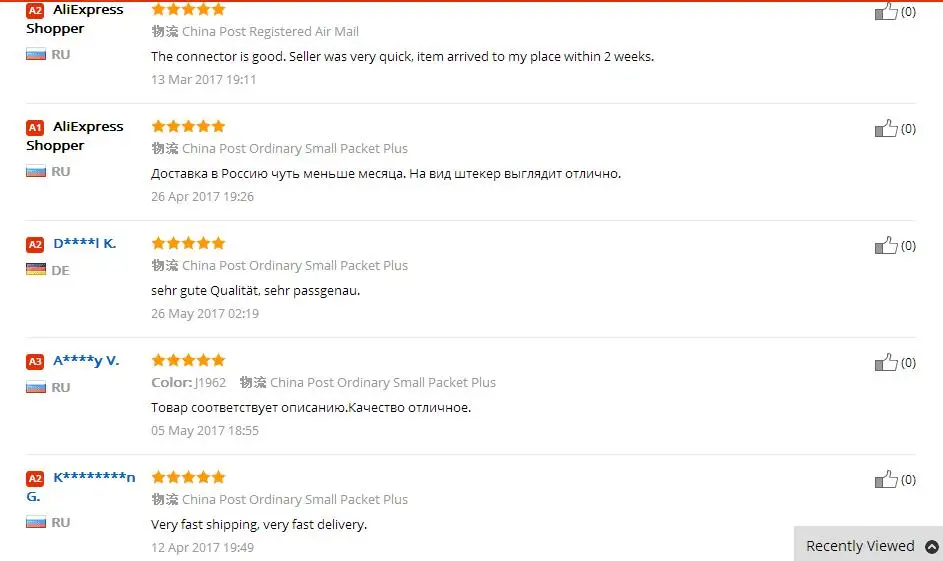
Task: Click the German flag under D****l K.
Action: coord(36,270)
